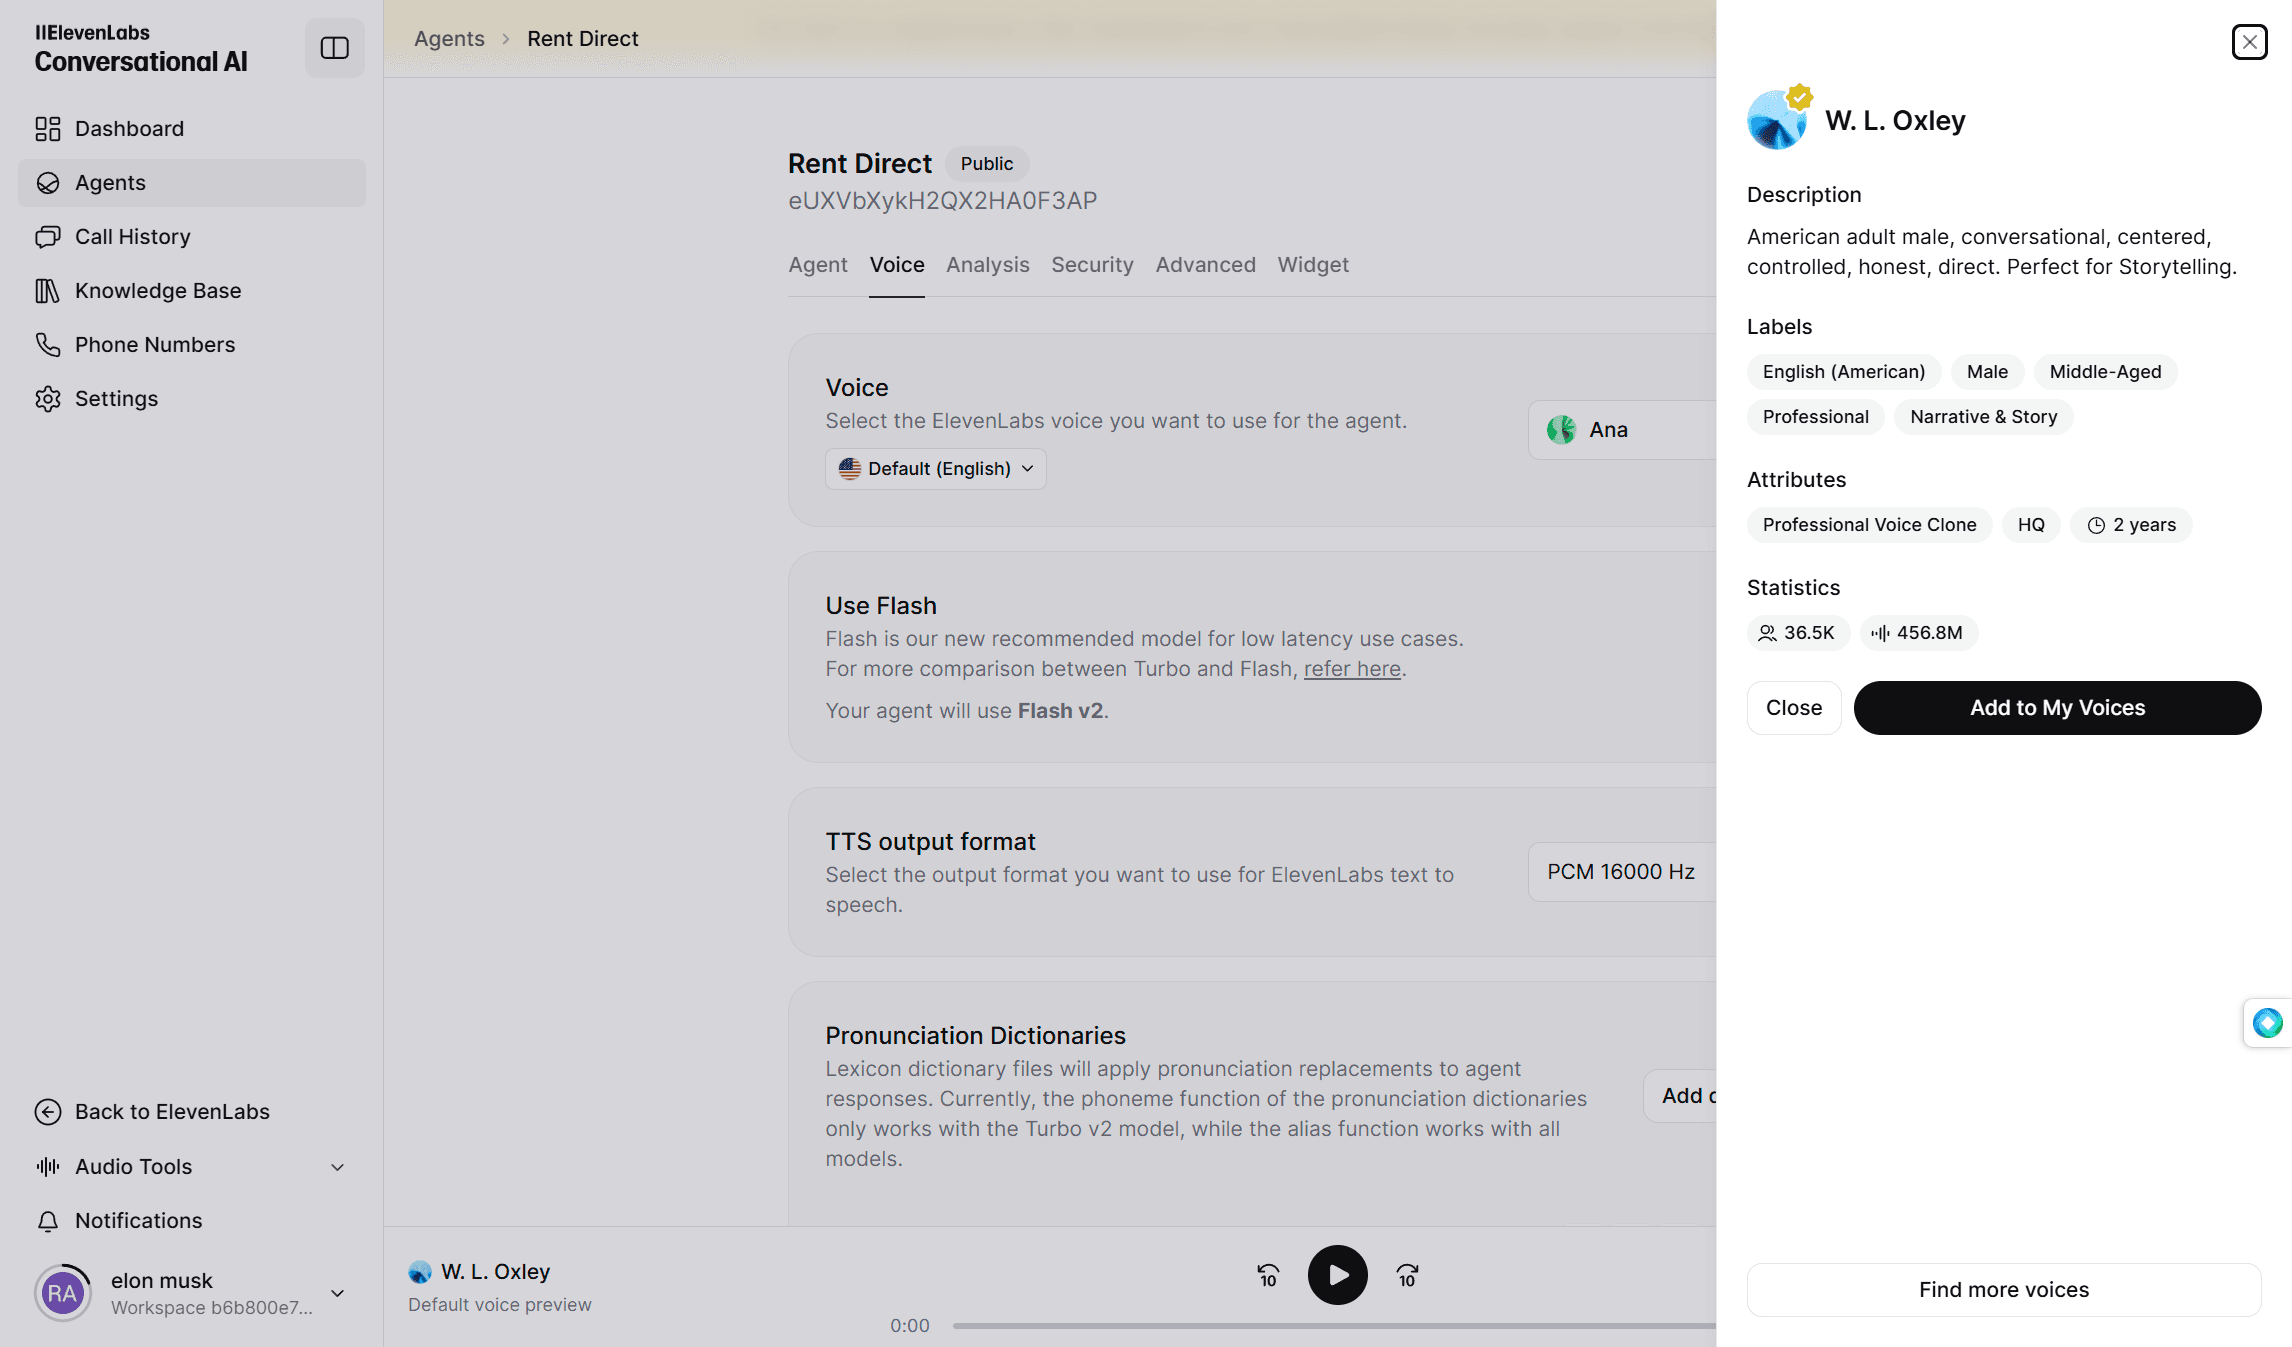
Task: Open the Security tab
Action: click(1092, 265)
